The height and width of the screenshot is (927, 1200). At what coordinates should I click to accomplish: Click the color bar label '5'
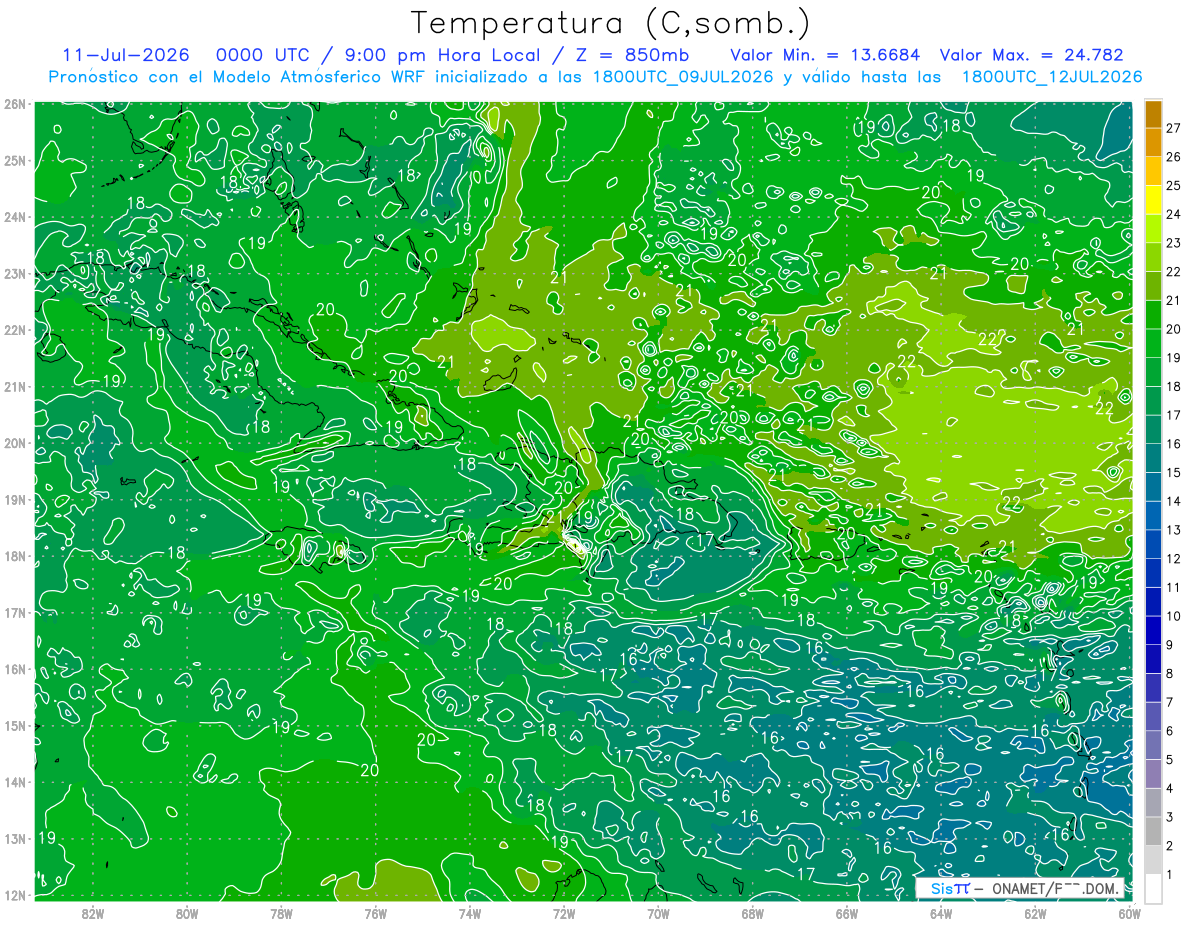1170,760
